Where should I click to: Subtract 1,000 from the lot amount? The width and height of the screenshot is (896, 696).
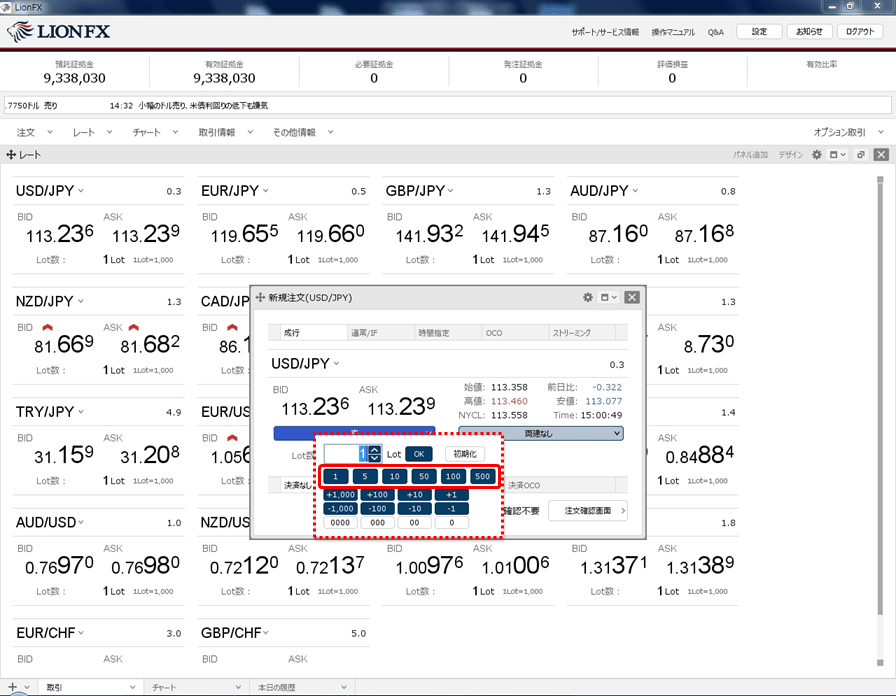click(x=341, y=509)
